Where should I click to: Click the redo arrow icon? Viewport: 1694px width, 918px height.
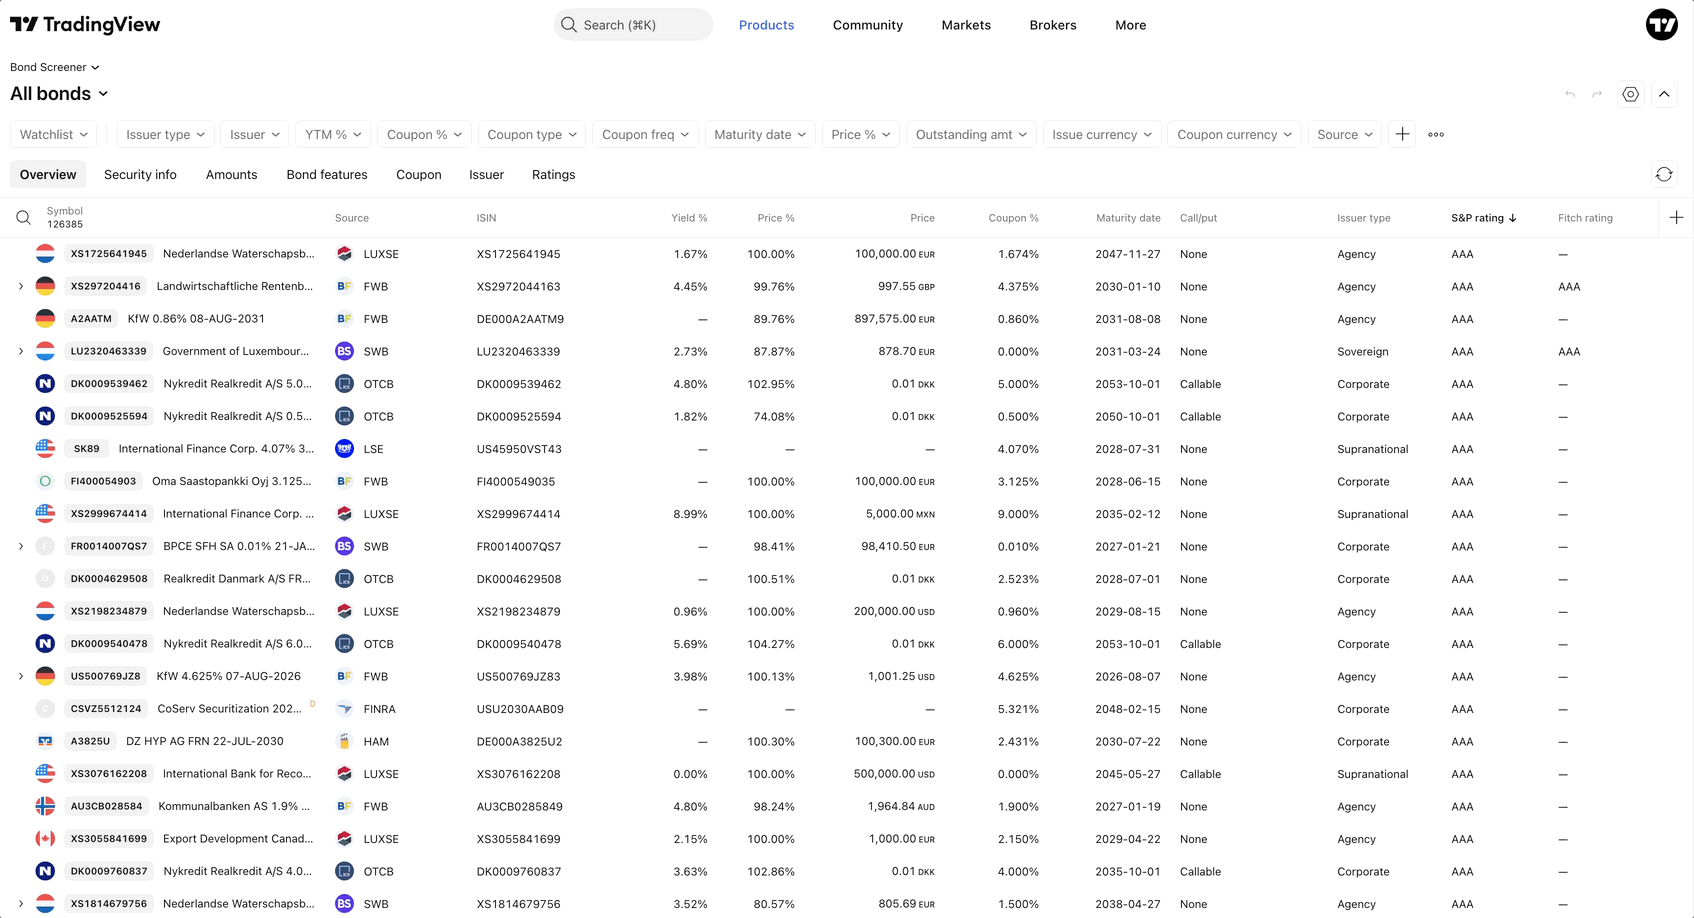[1597, 94]
